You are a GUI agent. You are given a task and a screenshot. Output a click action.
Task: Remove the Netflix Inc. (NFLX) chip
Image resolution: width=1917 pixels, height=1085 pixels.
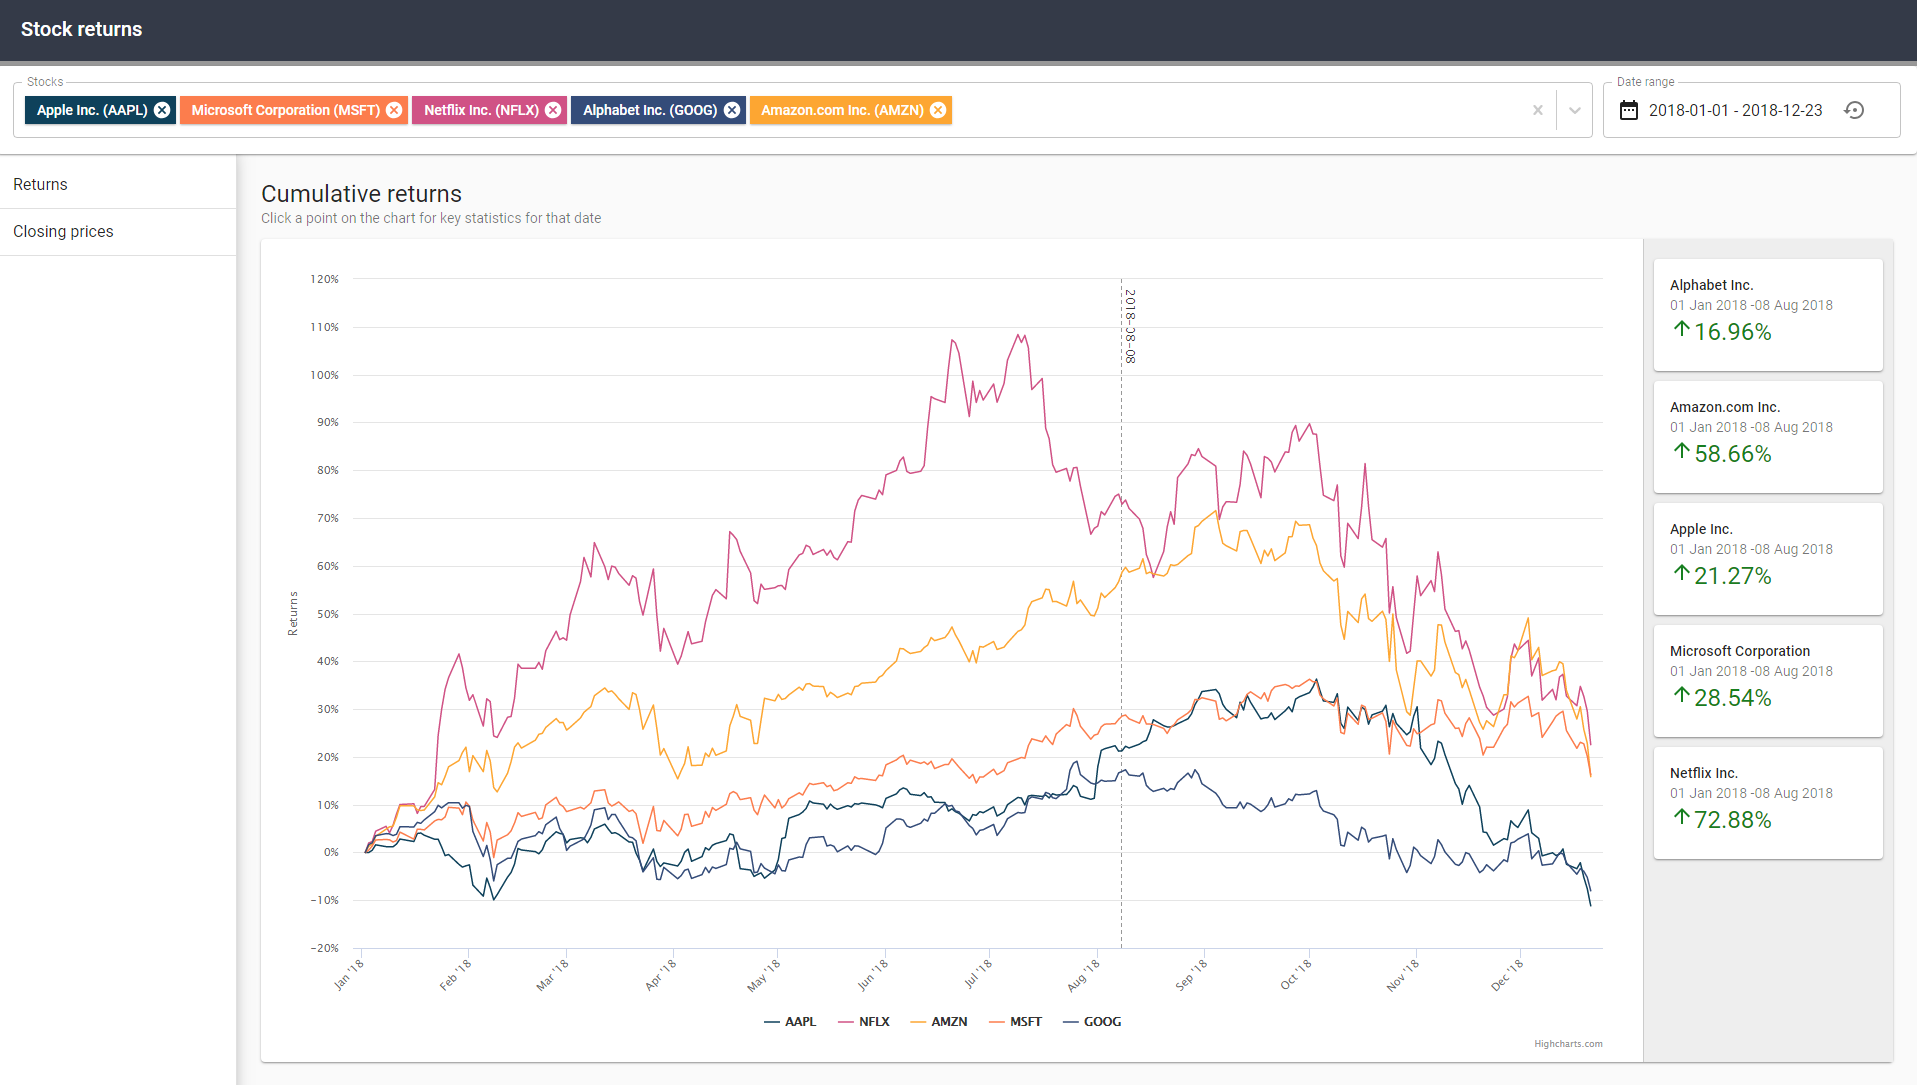[553, 110]
